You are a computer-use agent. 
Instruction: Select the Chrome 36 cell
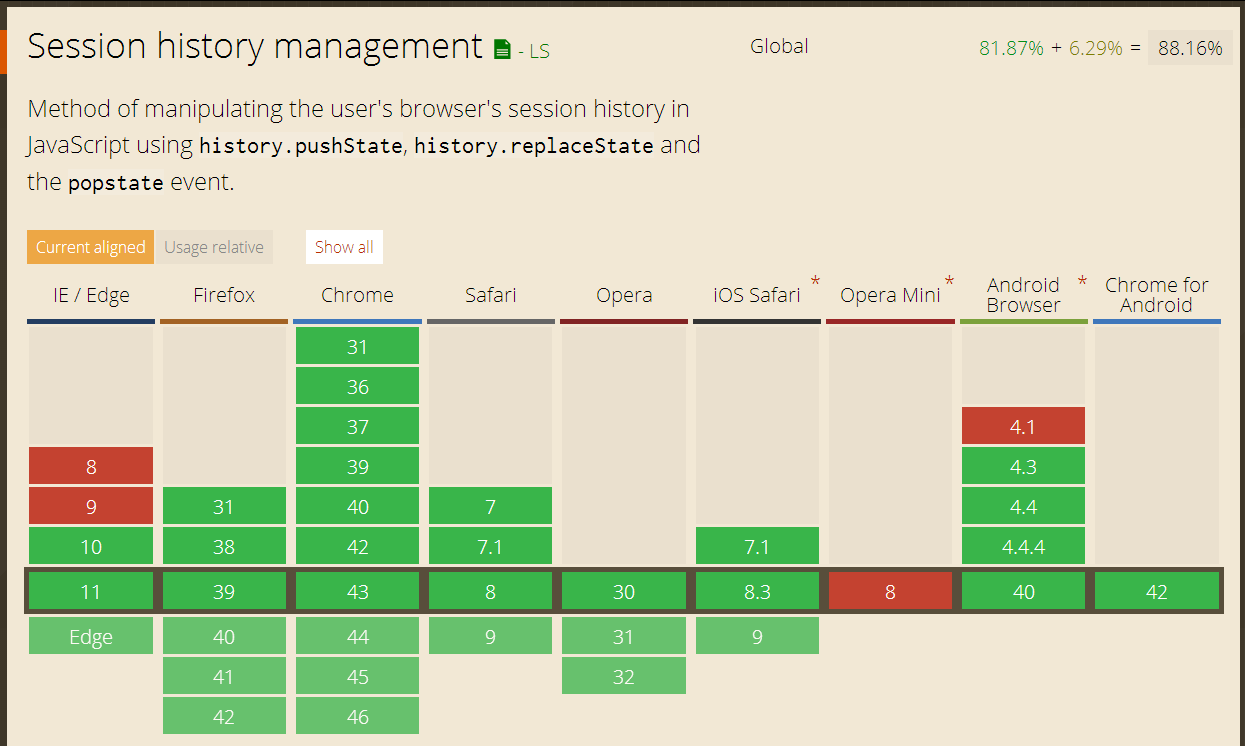[x=357, y=386]
